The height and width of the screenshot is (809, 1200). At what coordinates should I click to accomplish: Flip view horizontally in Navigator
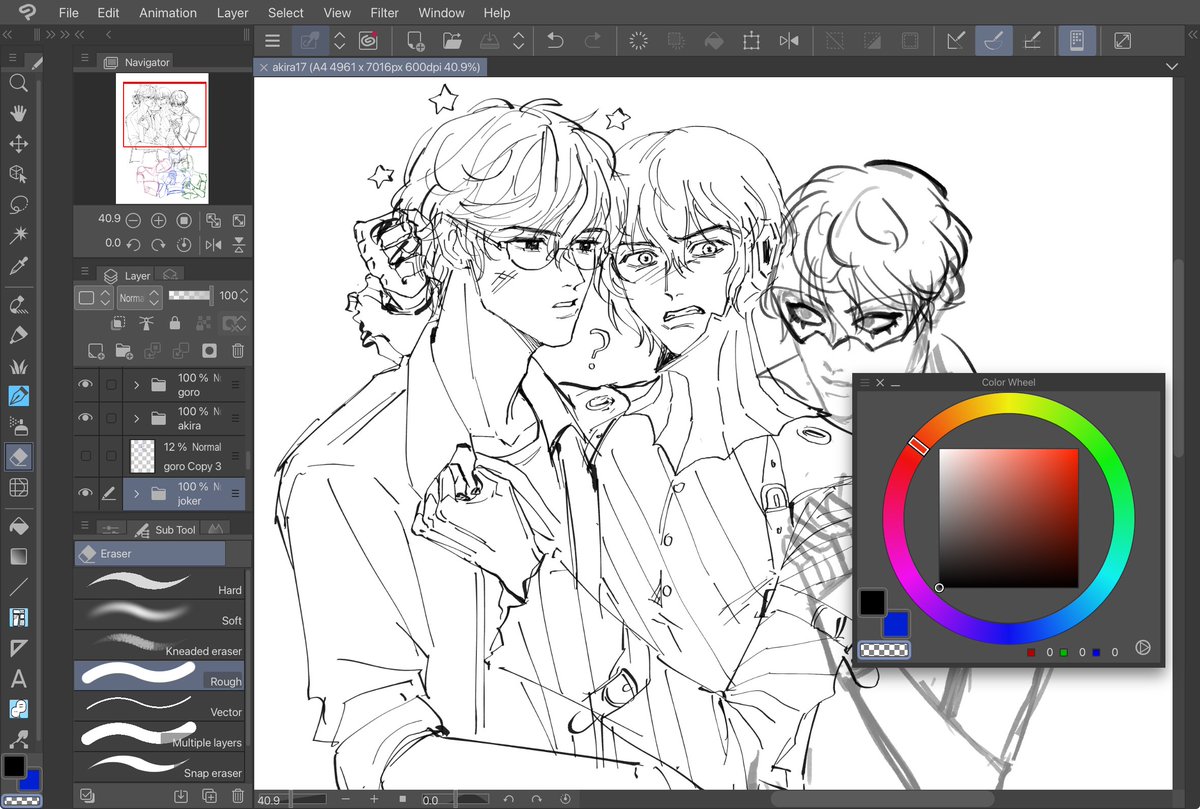[213, 244]
